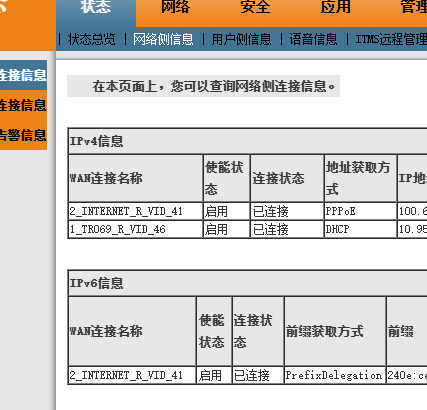The height and width of the screenshot is (410, 427).
Task: Open the 状态 top tab
Action: tap(96, 7)
